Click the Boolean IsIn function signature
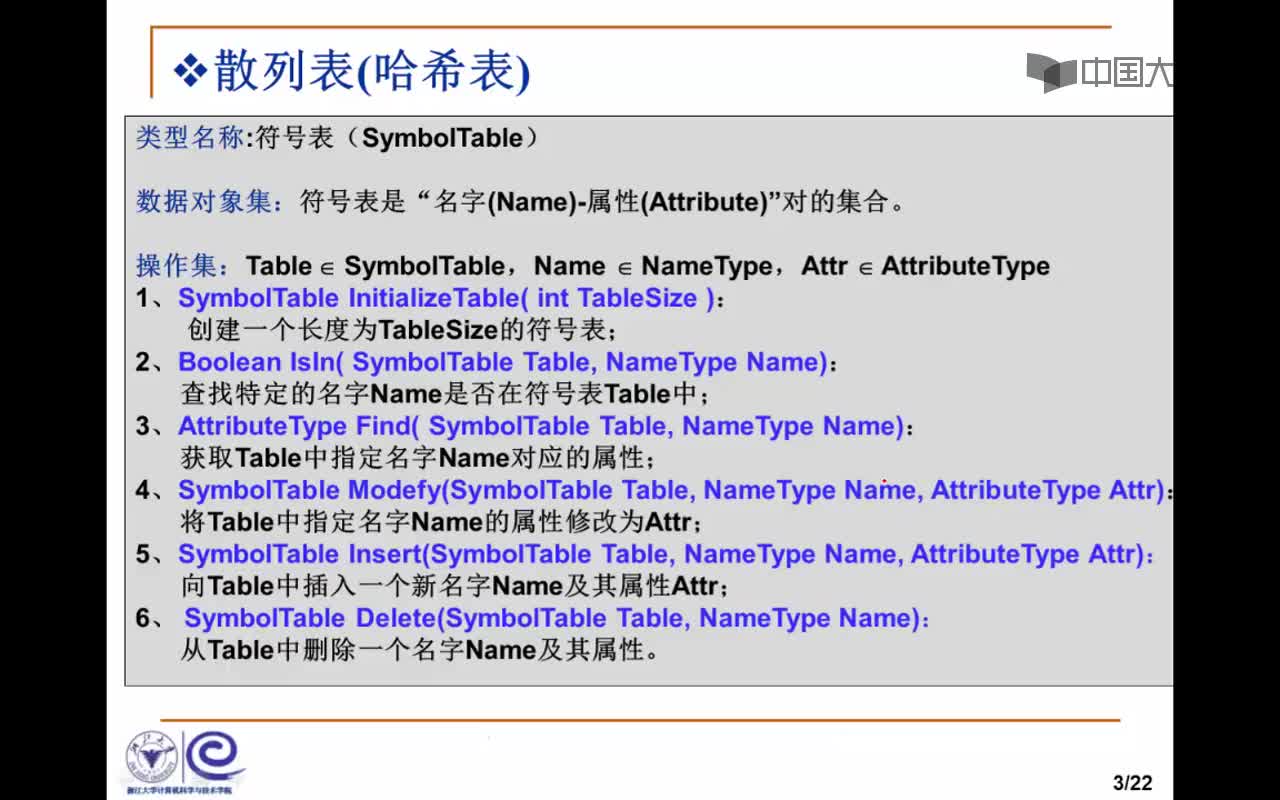Image resolution: width=1280 pixels, height=800 pixels. (x=503, y=362)
